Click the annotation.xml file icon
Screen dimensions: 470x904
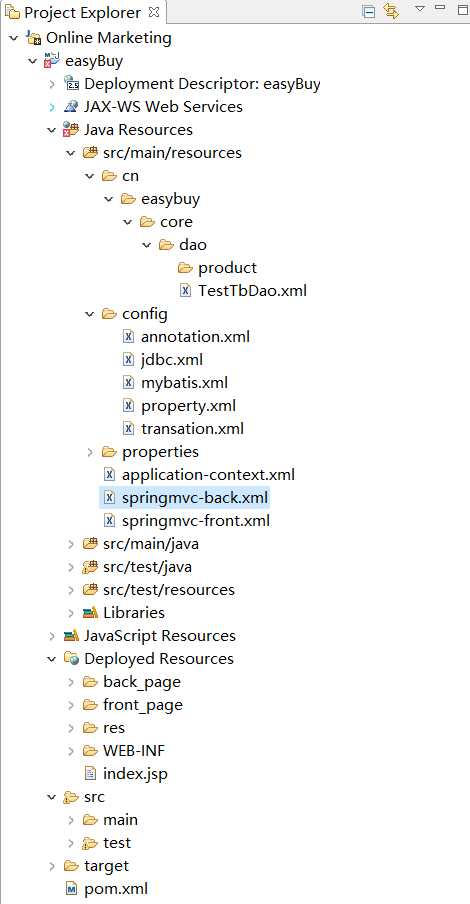pos(129,337)
